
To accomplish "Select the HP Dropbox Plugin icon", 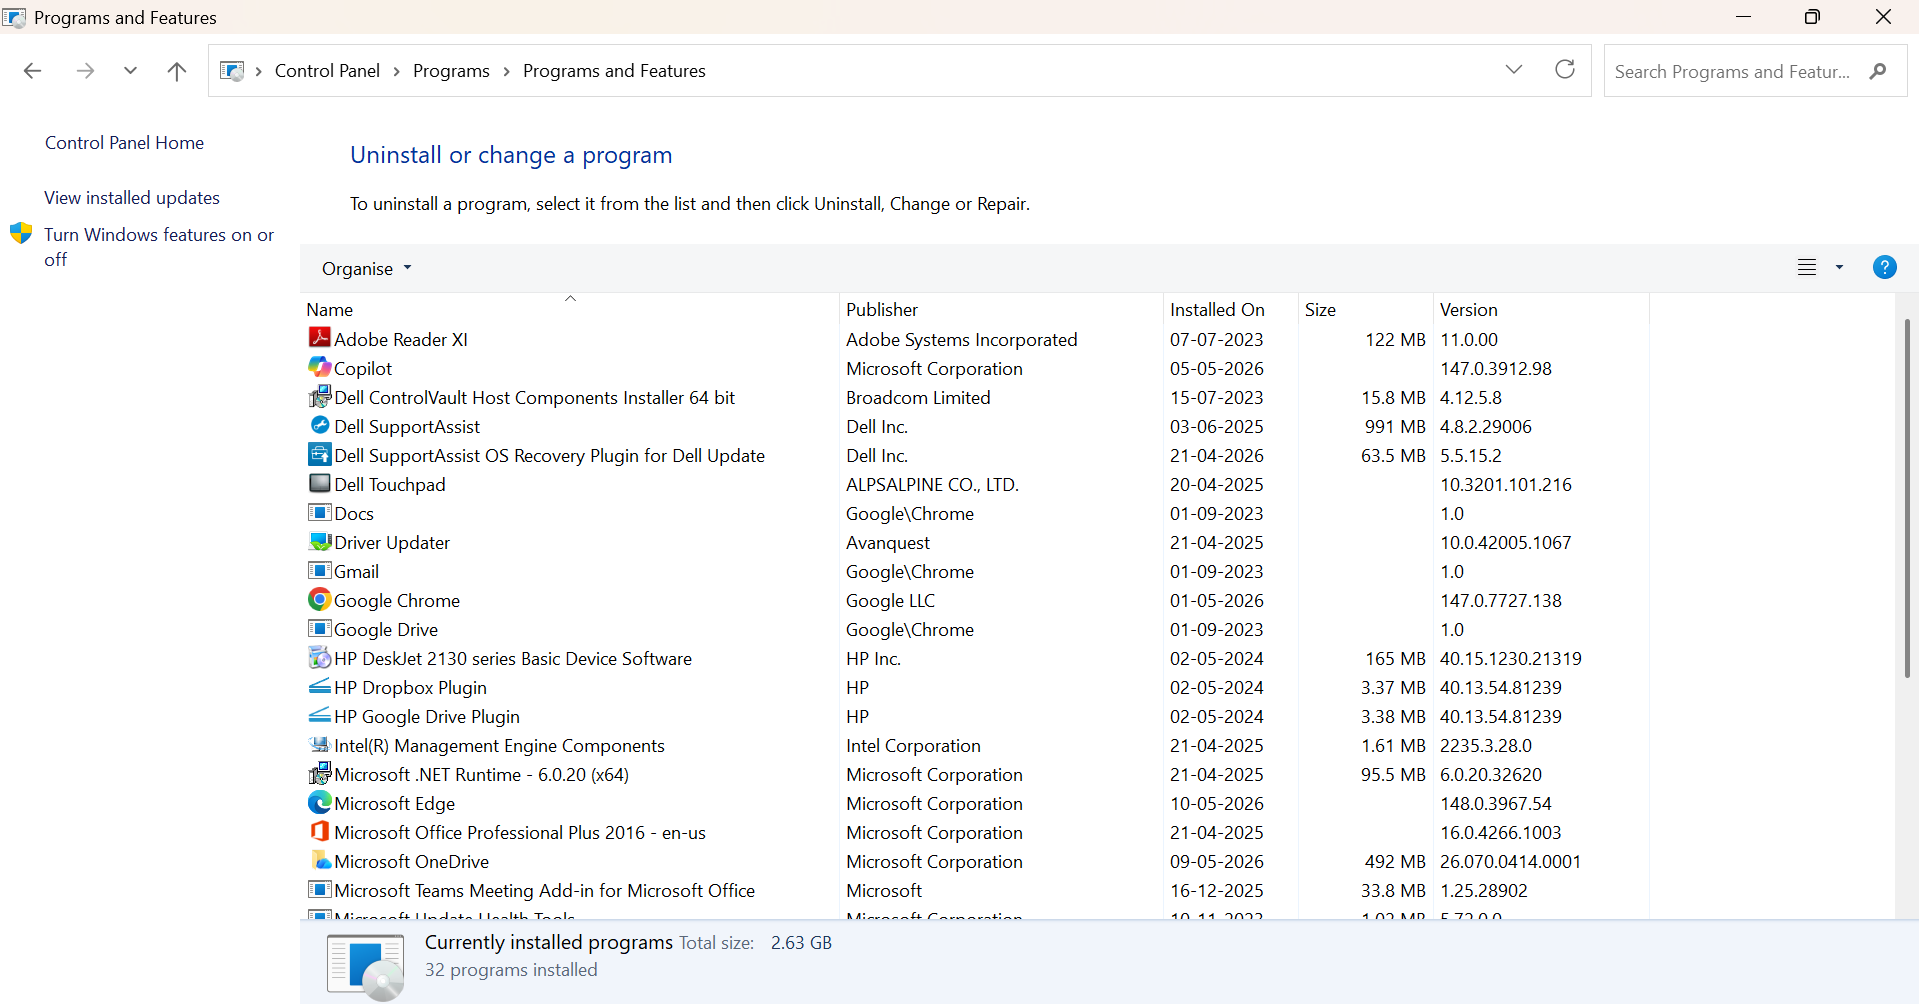I will pos(319,686).
